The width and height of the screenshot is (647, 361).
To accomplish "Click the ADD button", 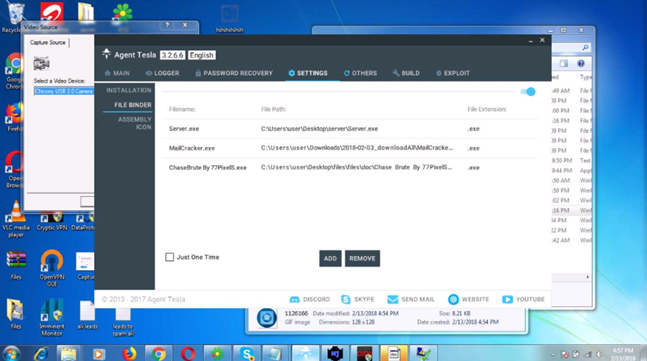I will [x=330, y=258].
